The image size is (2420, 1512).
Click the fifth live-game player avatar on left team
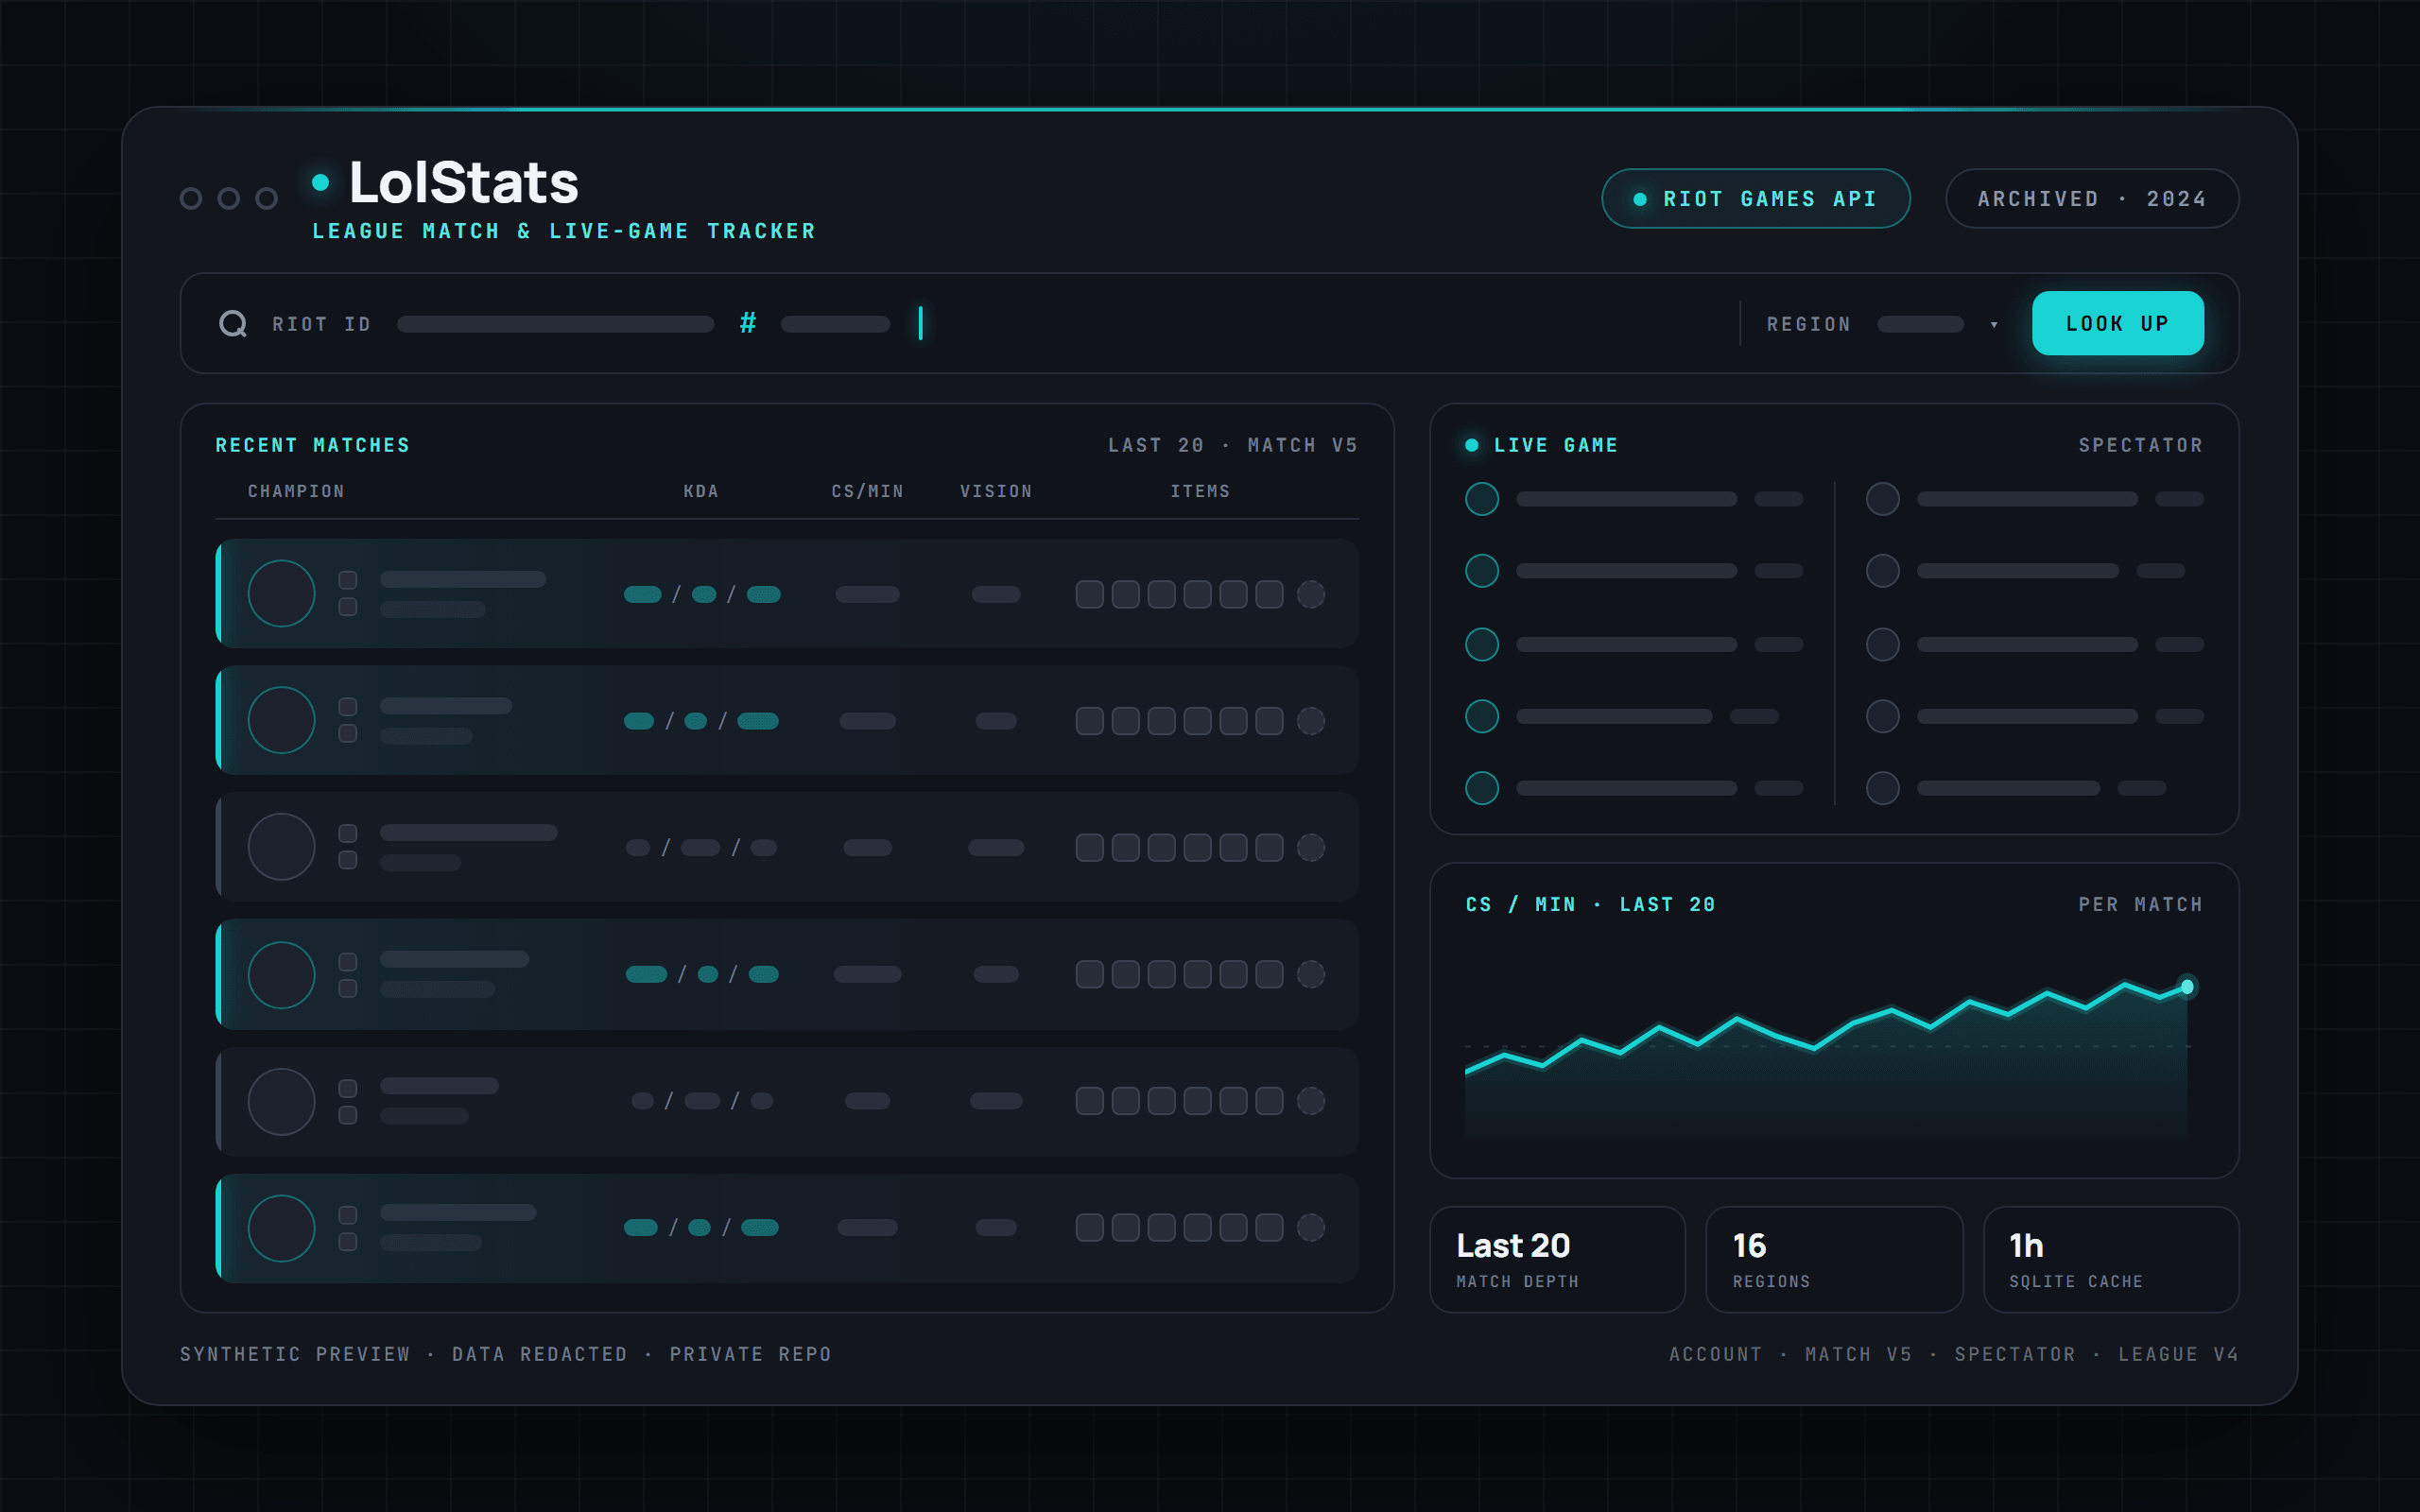(1482, 788)
